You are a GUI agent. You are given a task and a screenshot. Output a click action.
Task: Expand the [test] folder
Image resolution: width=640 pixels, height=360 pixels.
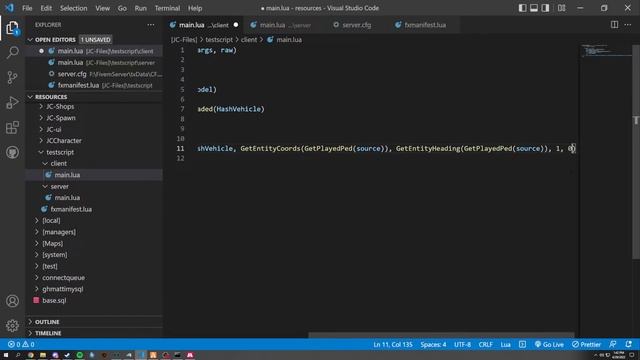click(x=50, y=266)
